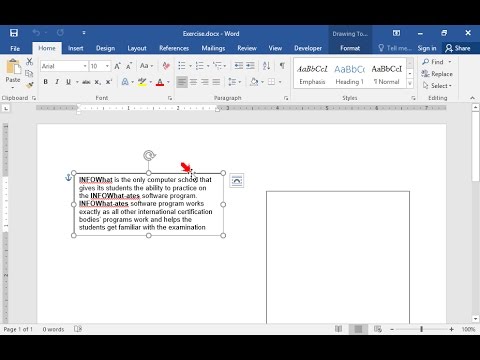Switch to Web Layout view
The image size is (480, 360).
(378, 329)
